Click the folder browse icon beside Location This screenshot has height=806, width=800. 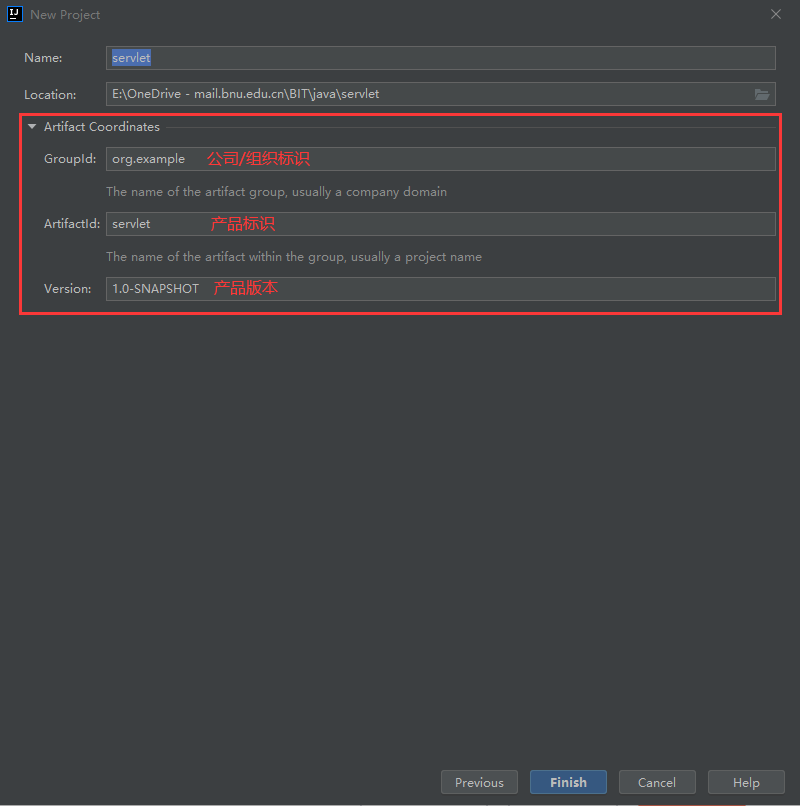click(x=762, y=93)
